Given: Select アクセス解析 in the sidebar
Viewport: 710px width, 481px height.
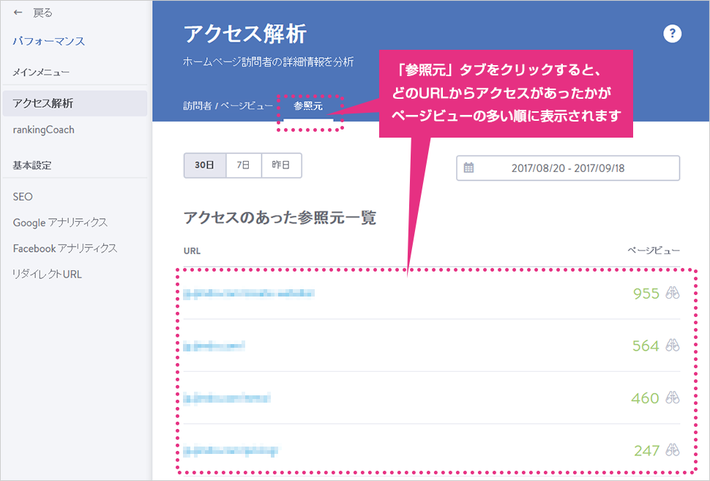Looking at the screenshot, I should 75,103.
